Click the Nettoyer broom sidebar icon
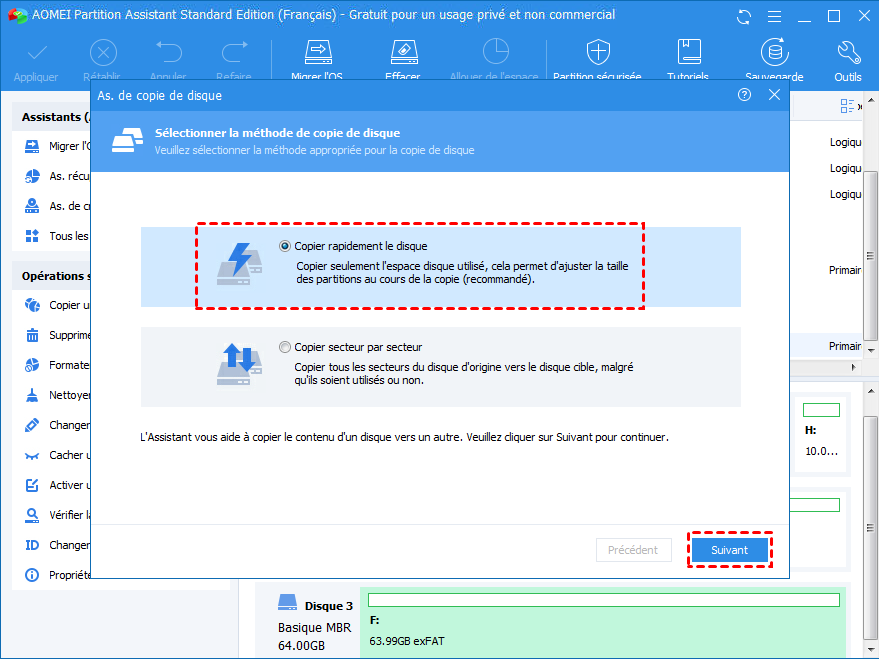 tap(33, 395)
